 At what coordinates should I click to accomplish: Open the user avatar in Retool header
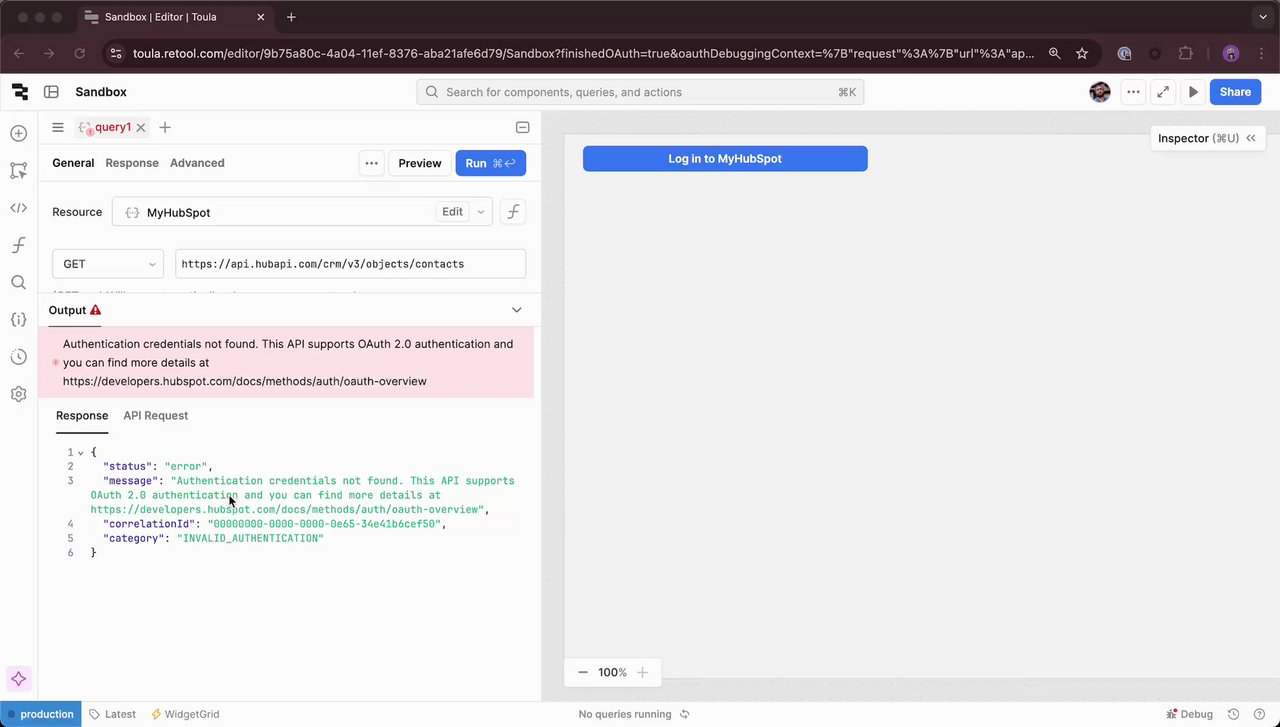pyautogui.click(x=1100, y=92)
